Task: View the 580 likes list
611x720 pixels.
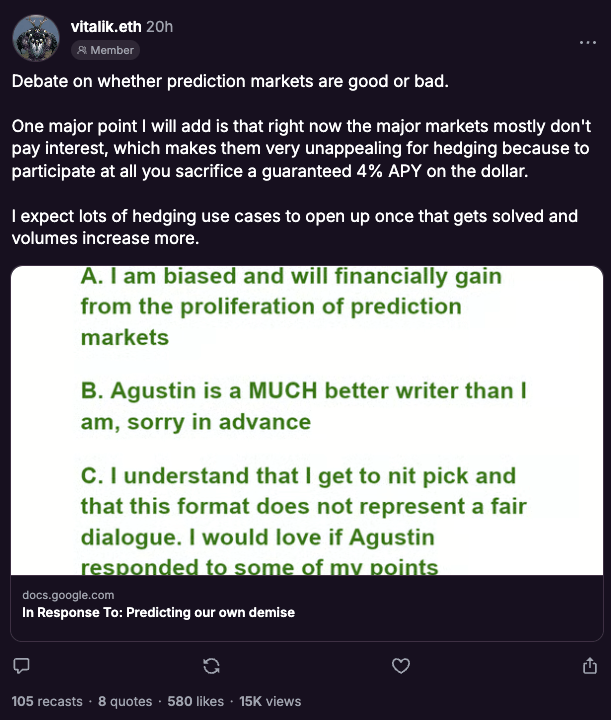Action: pyautogui.click(x=196, y=701)
